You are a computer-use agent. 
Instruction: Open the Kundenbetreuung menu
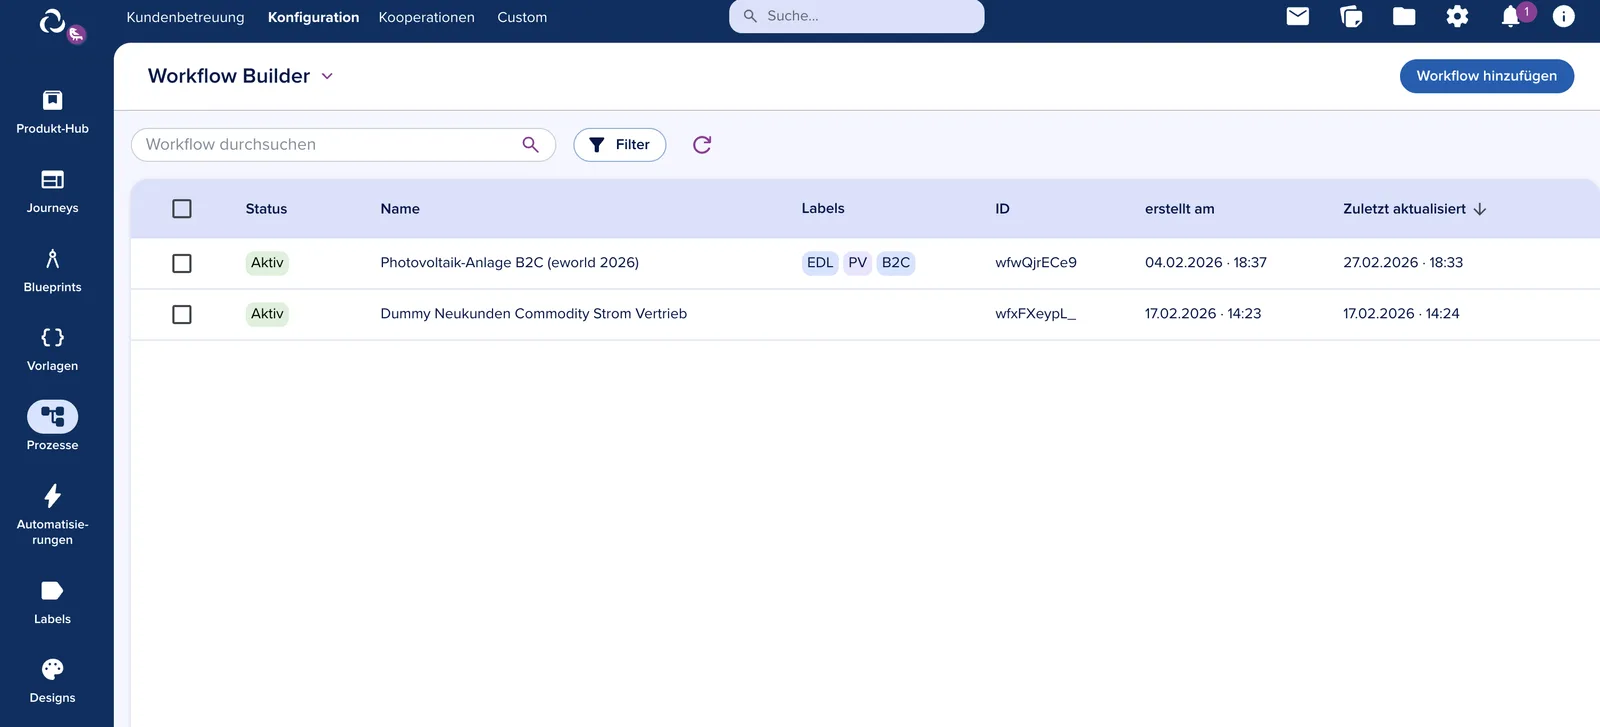click(x=185, y=17)
